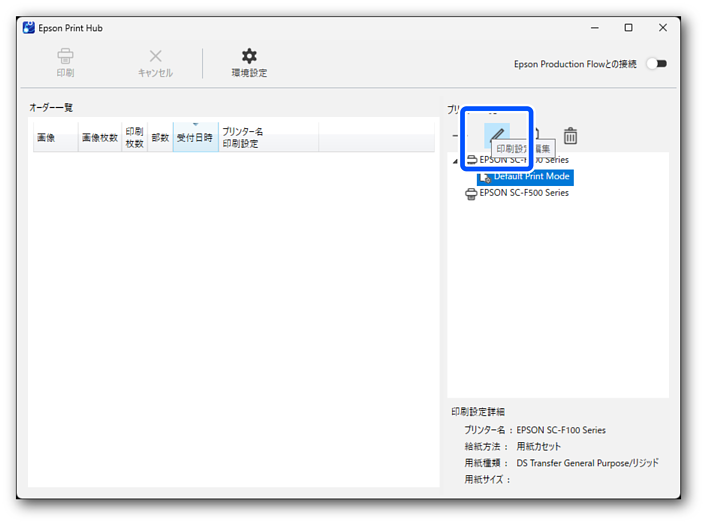Screen dimensions: 705x524
Task: Click the 部数 column header
Action: (x=160, y=138)
